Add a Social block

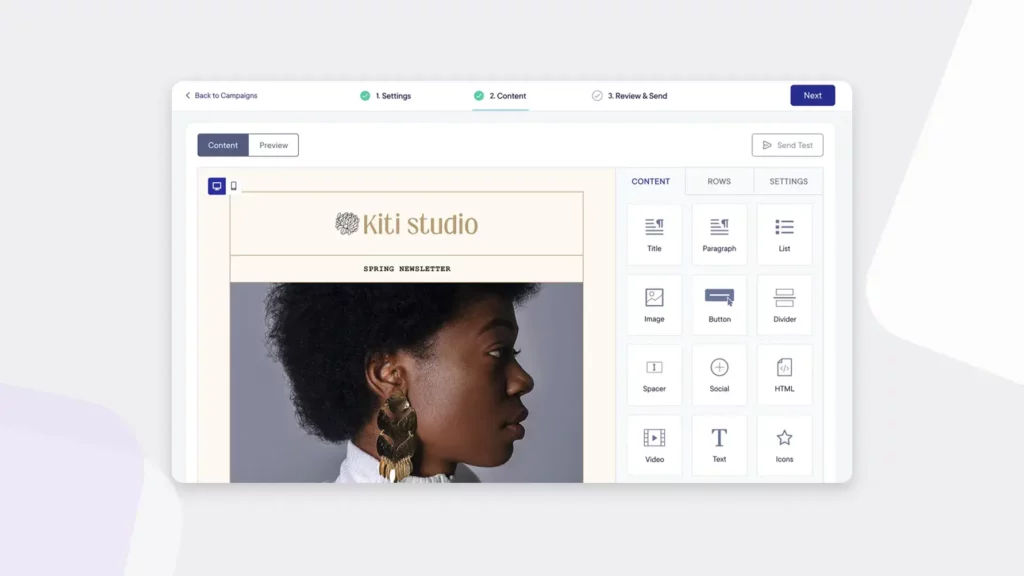click(x=719, y=375)
